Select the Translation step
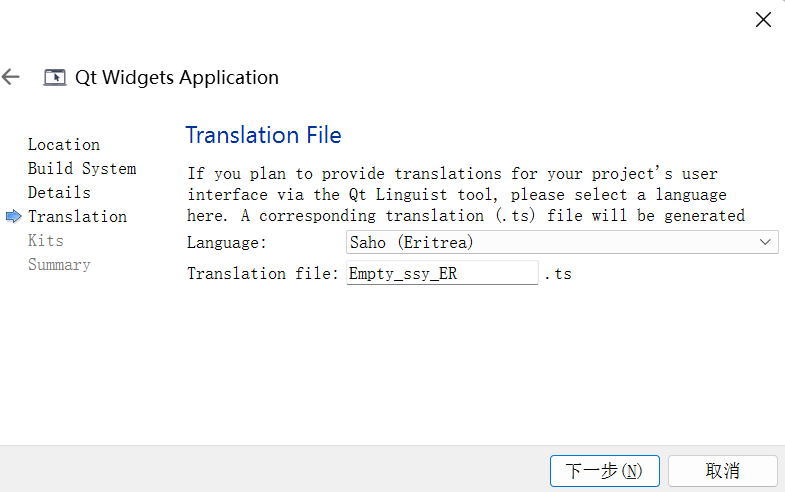Screen dimensions: 785x492 (x=77, y=217)
